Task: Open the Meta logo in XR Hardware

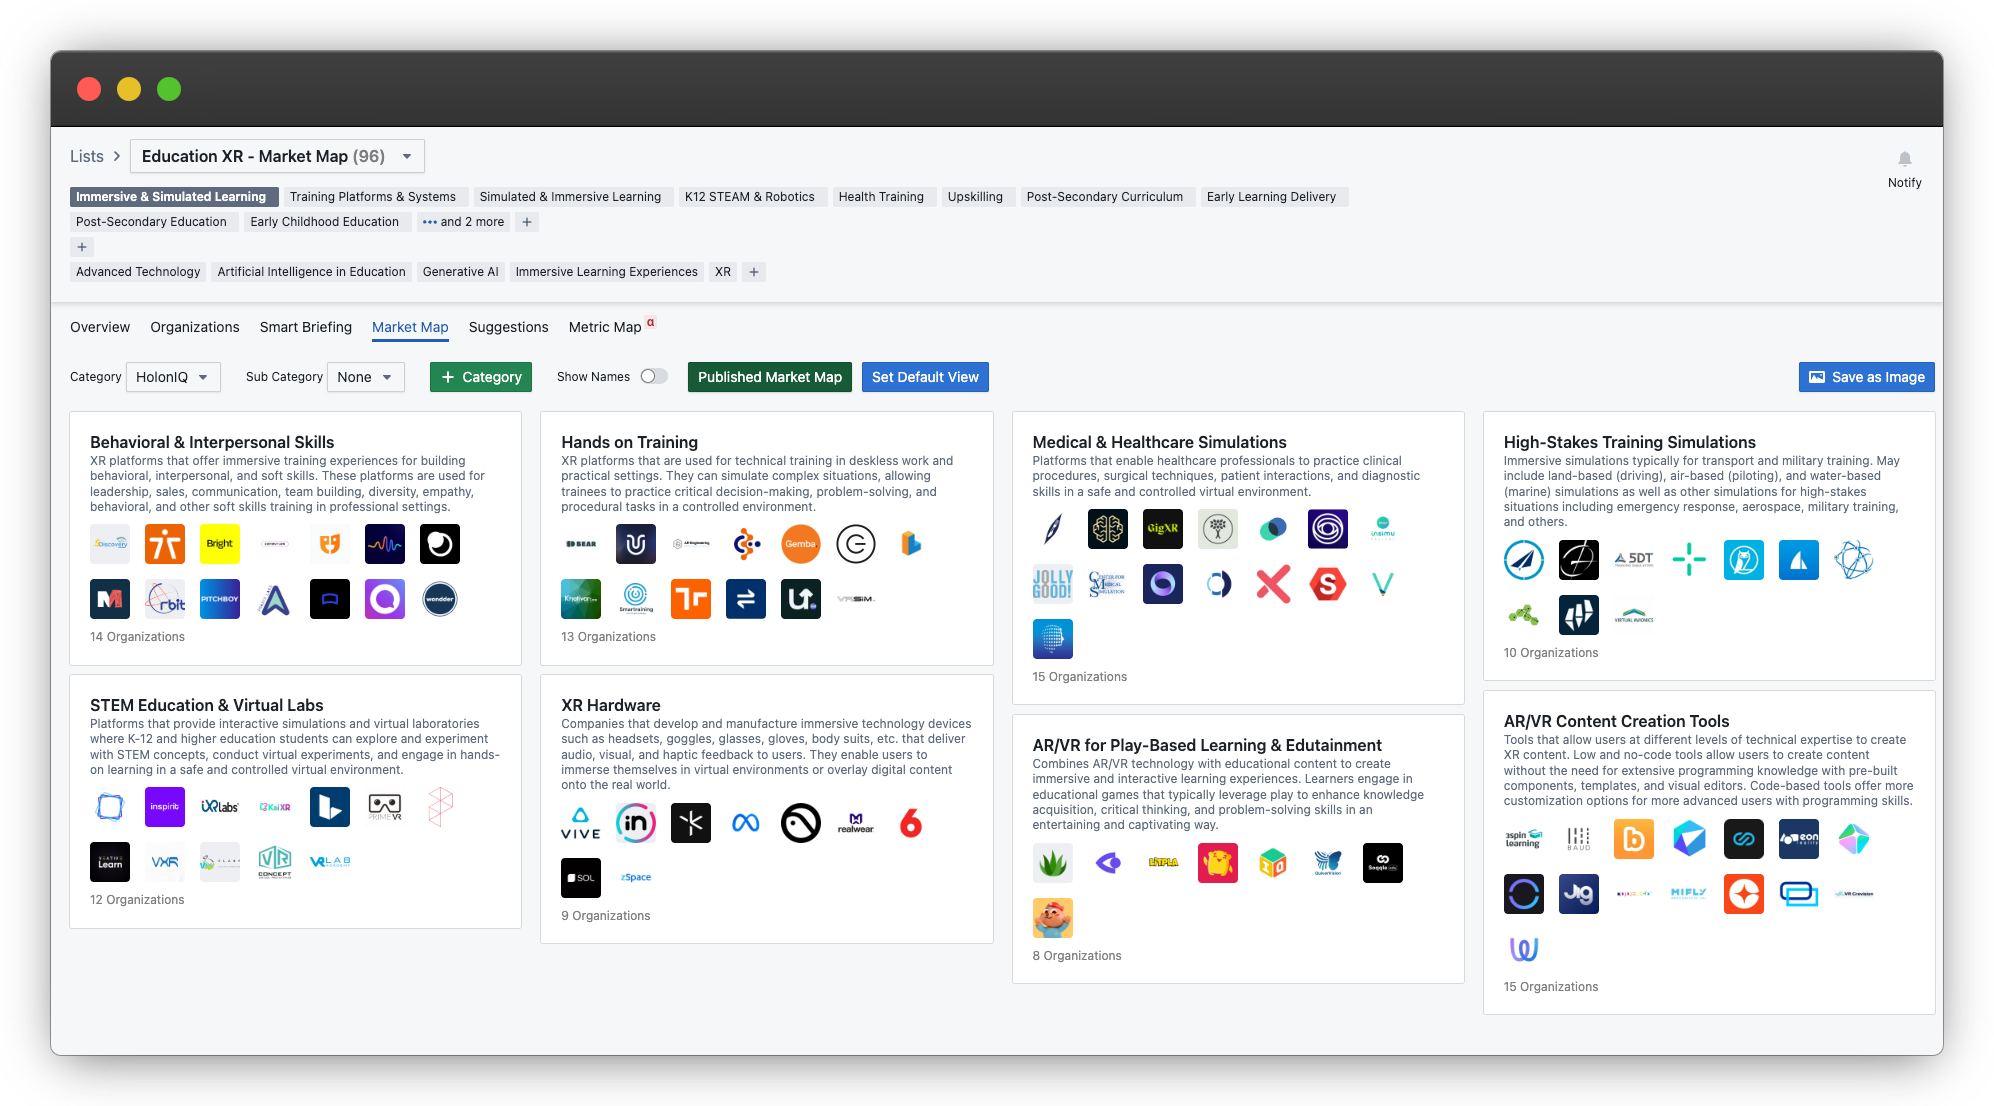Action: (x=745, y=823)
